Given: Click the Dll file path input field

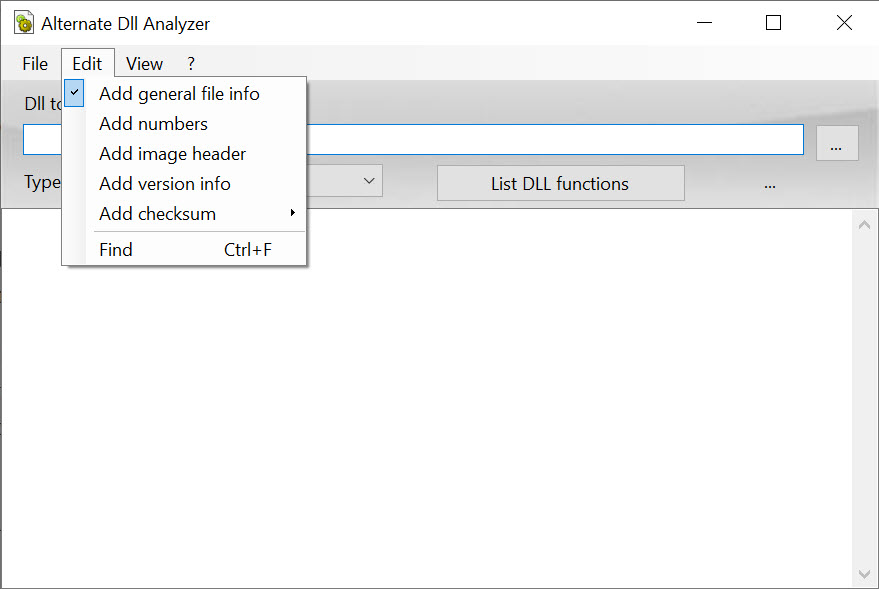Looking at the screenshot, I should tap(413, 140).
